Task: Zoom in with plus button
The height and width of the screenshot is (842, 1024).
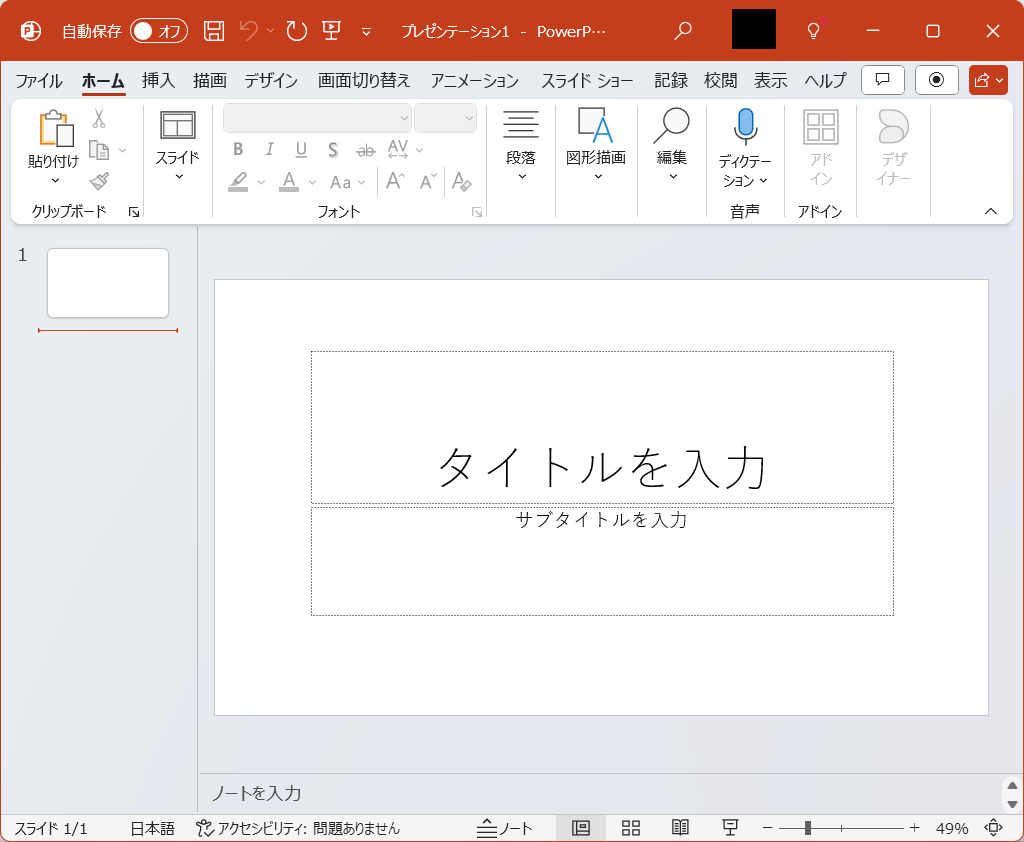Action: pyautogui.click(x=914, y=828)
